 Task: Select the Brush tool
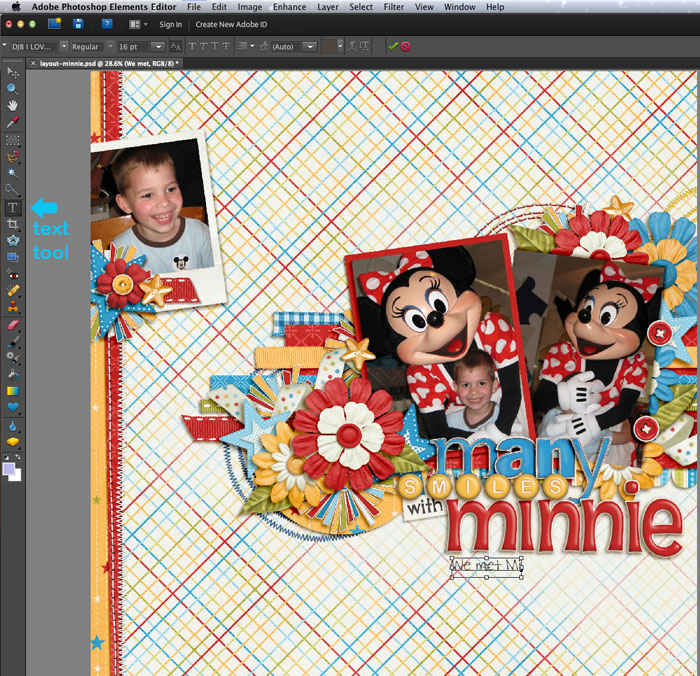pyautogui.click(x=12, y=342)
